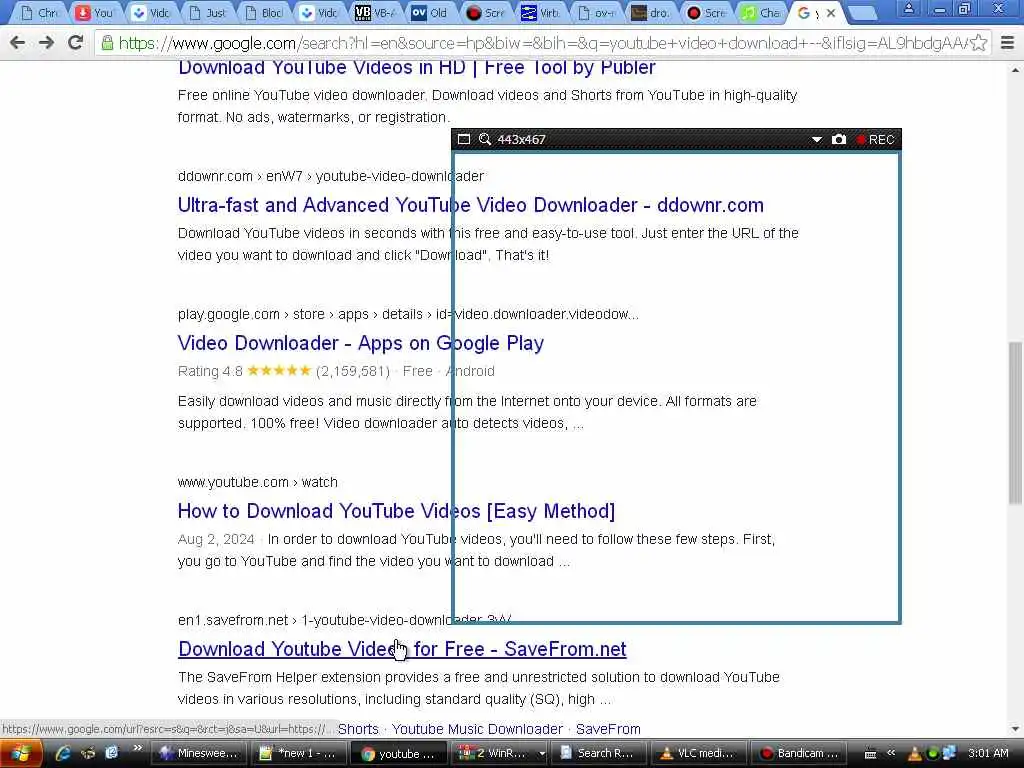Click the 3:01 AM taskbar clock
This screenshot has height=768, width=1024.
click(988, 753)
